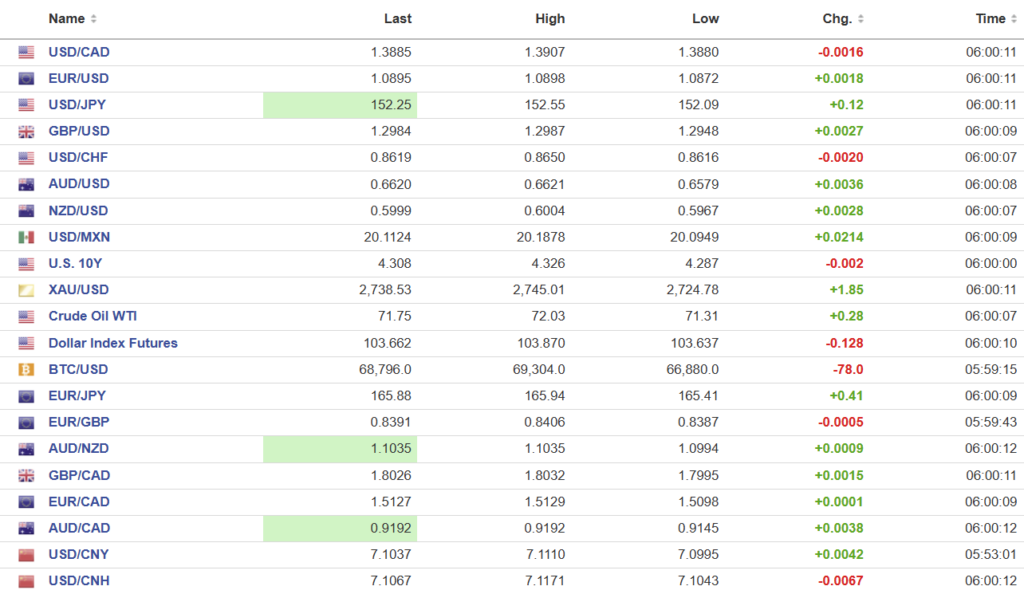Click the China flag icon beside USD/CNY
The image size is (1024, 590).
[26, 555]
